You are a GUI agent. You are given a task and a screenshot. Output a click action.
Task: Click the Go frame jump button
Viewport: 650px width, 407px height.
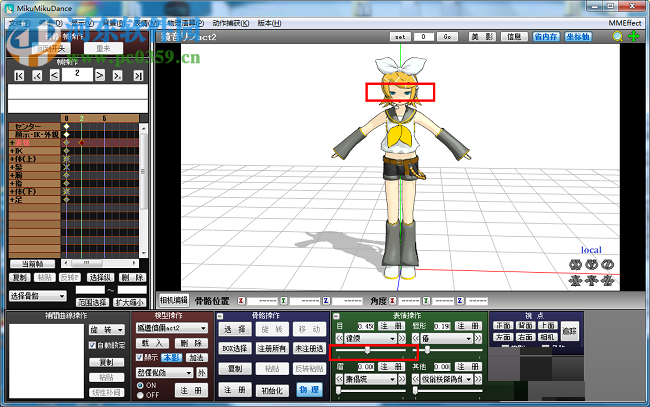(x=447, y=36)
